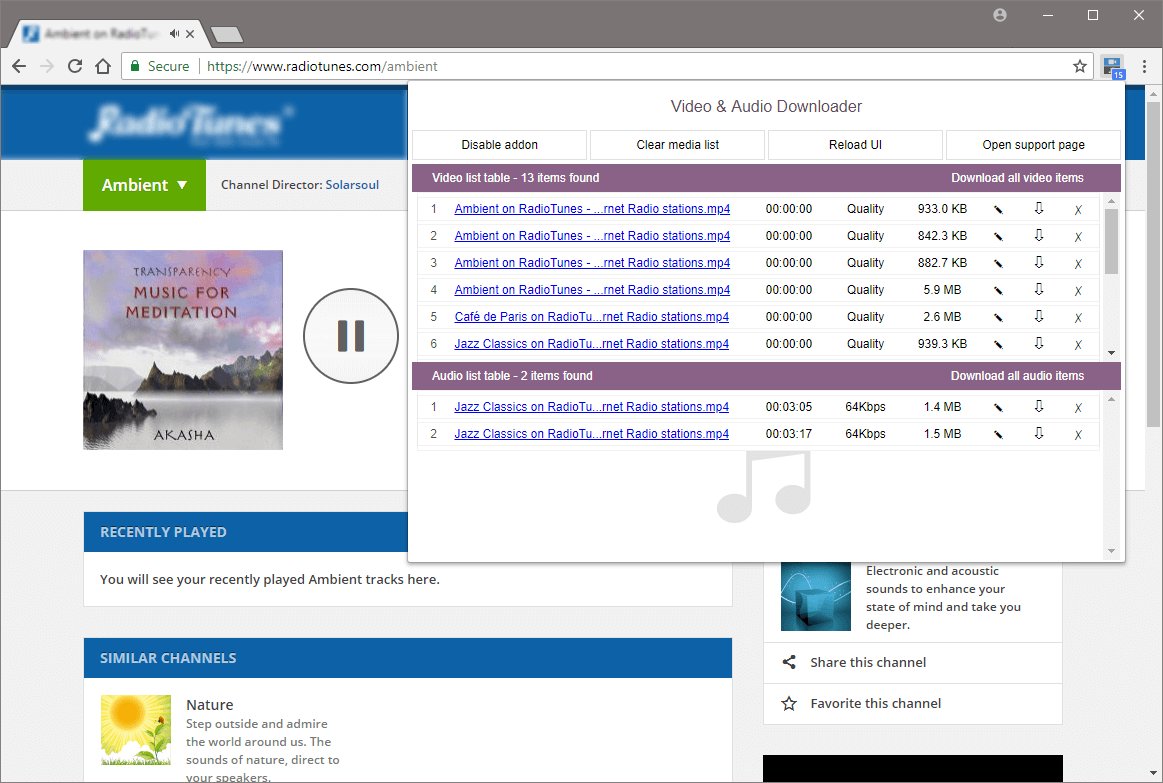
Task: Download the 939.3 KB video via arrow icon
Action: pos(1039,343)
